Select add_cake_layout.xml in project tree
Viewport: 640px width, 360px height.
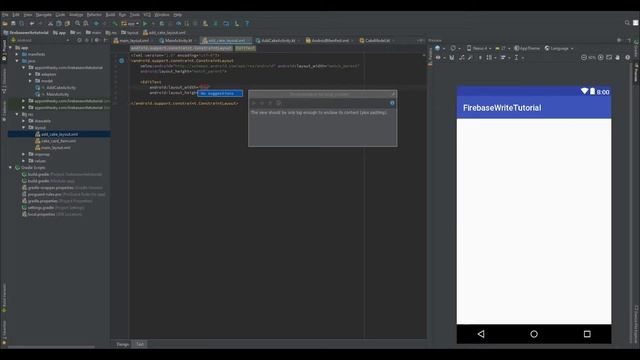point(59,134)
